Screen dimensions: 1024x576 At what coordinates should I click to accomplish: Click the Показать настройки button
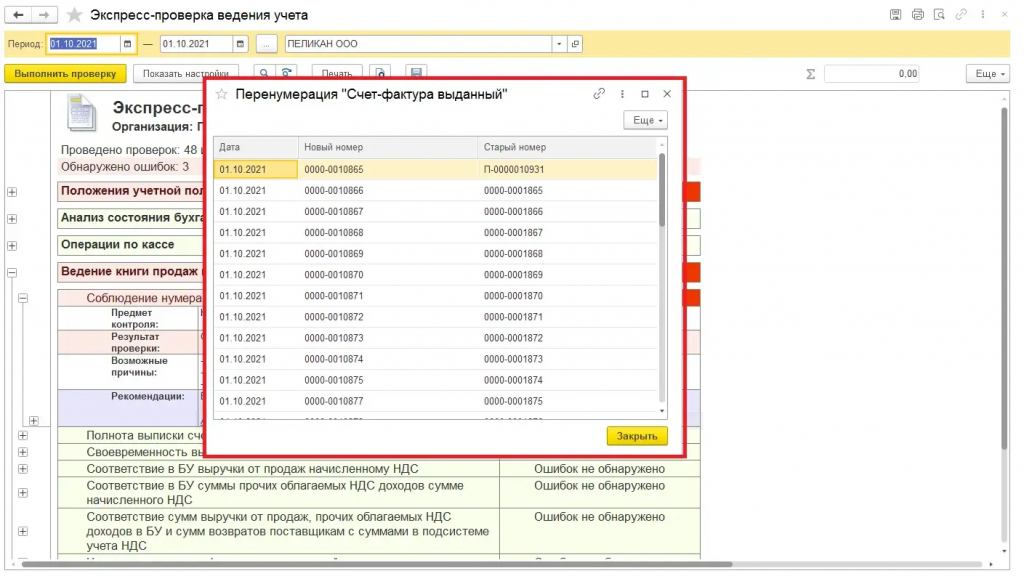185,74
